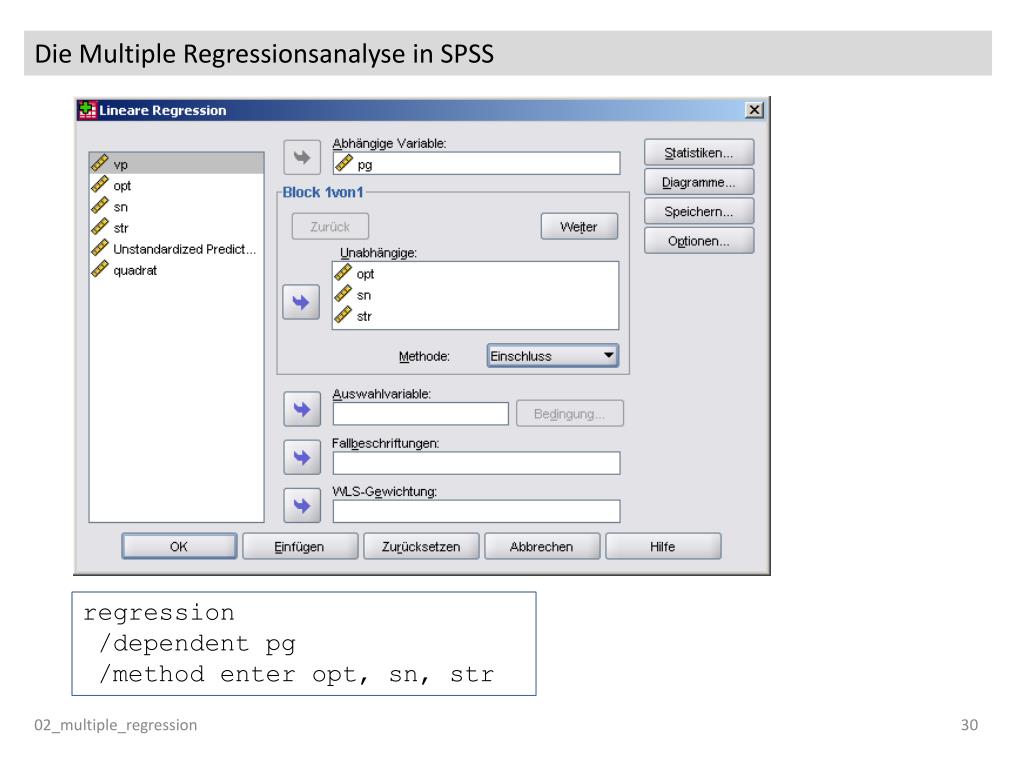Screen dimensions: 1024x768
Task: Select str in the Unabhängige list
Action: coord(475,316)
